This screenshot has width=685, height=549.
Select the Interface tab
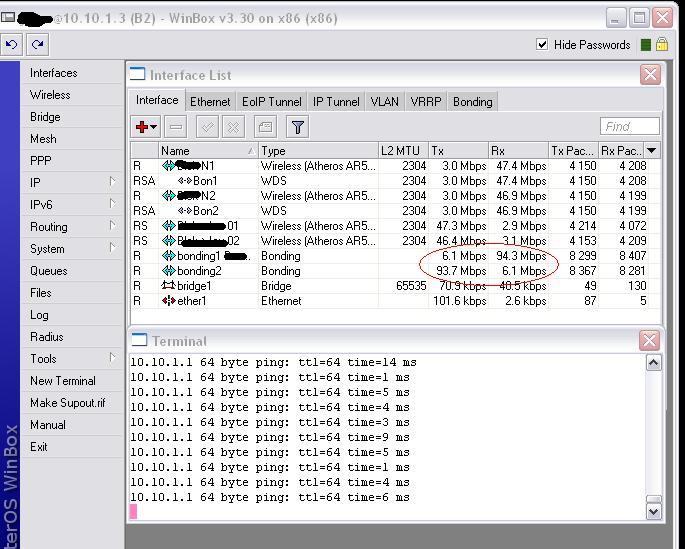157,100
